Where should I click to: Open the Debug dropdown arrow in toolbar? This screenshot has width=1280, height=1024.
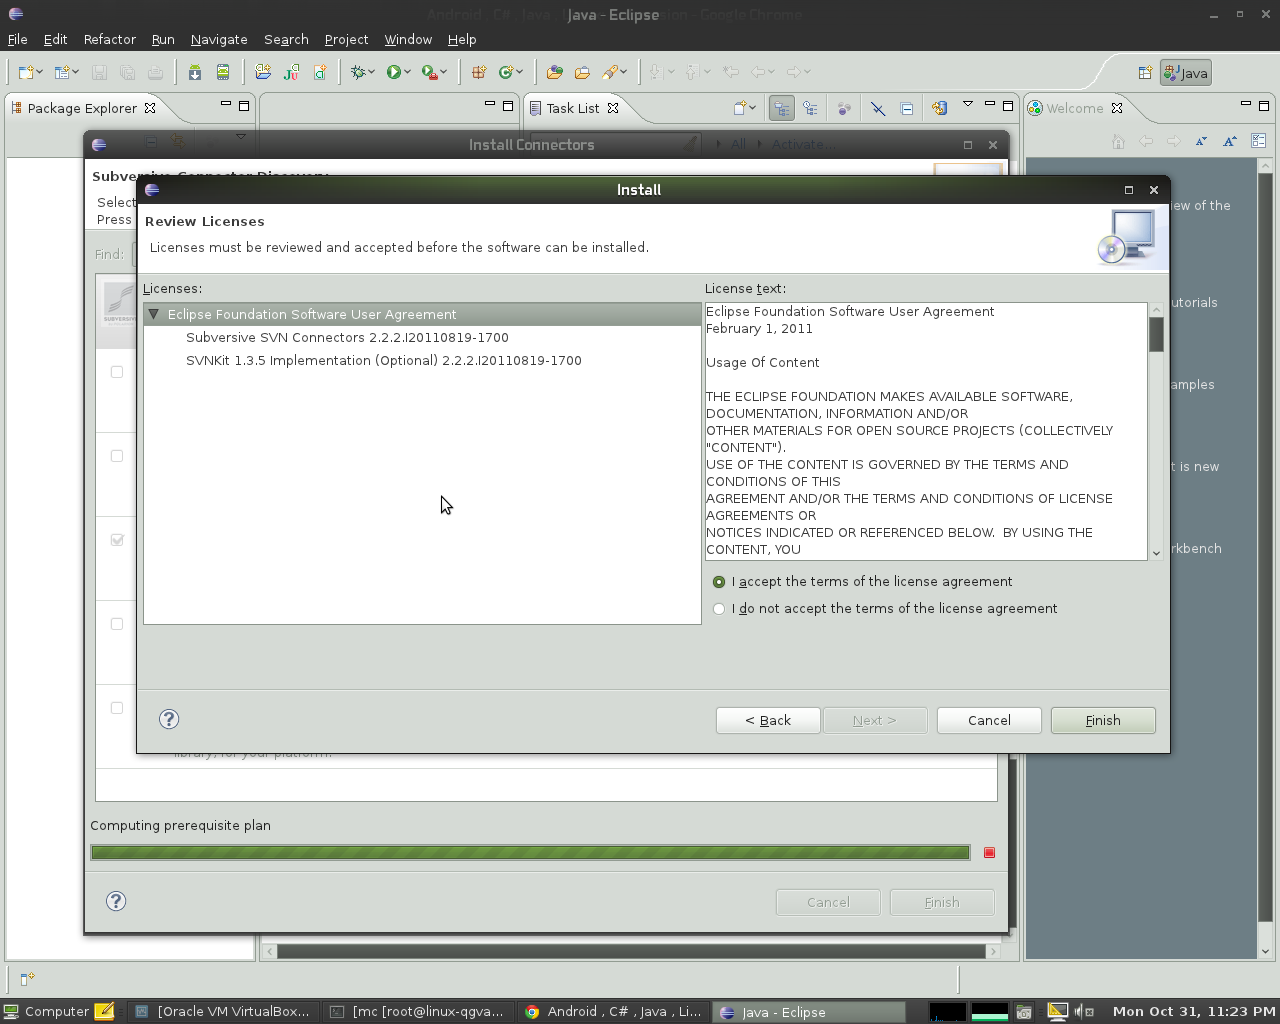point(371,72)
